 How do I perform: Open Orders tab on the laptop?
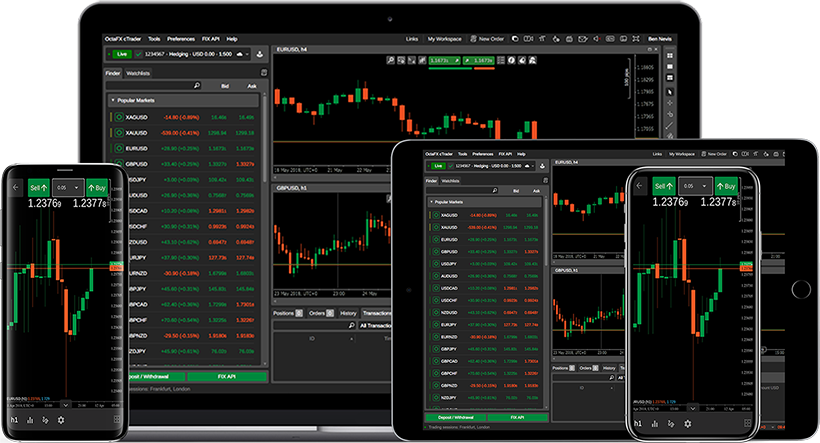click(x=321, y=313)
